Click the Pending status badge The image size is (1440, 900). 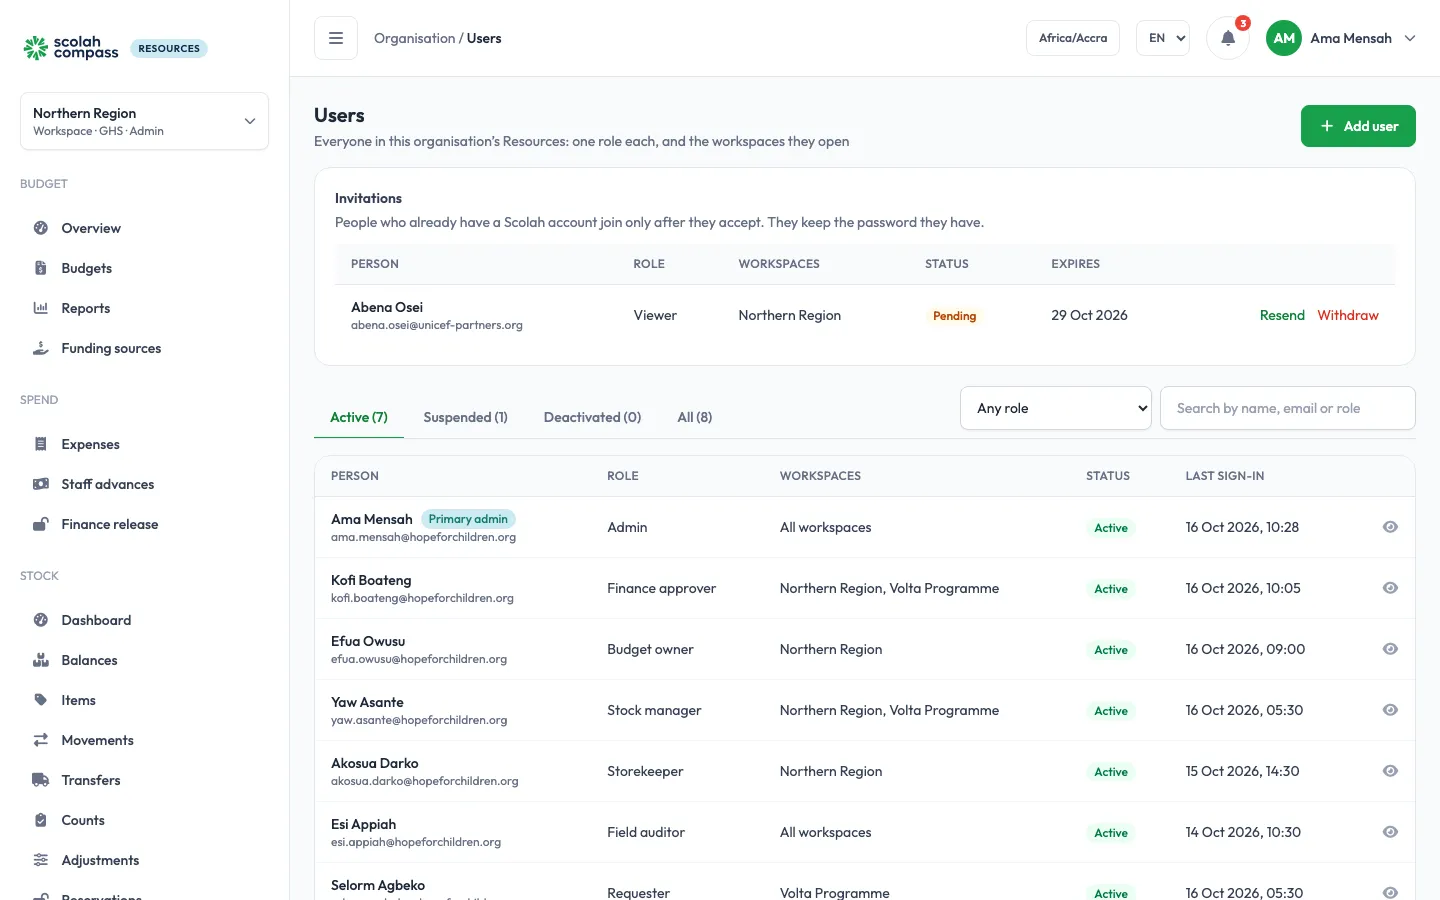954,316
